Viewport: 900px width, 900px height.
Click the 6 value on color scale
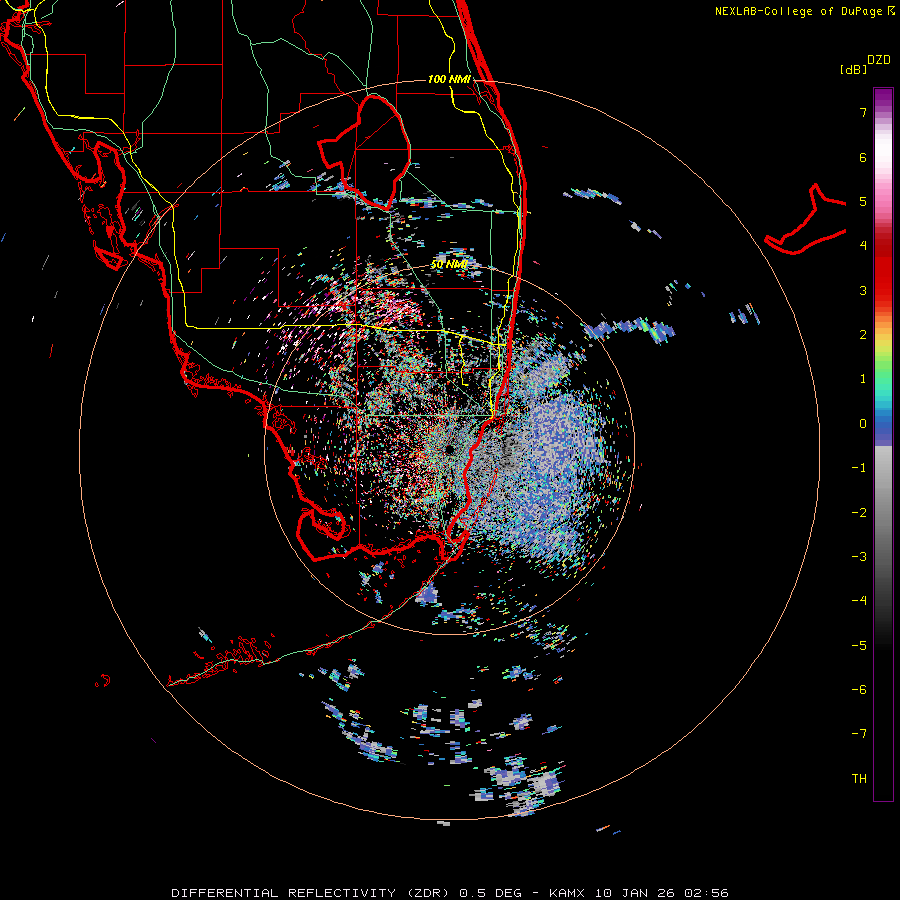tap(863, 157)
